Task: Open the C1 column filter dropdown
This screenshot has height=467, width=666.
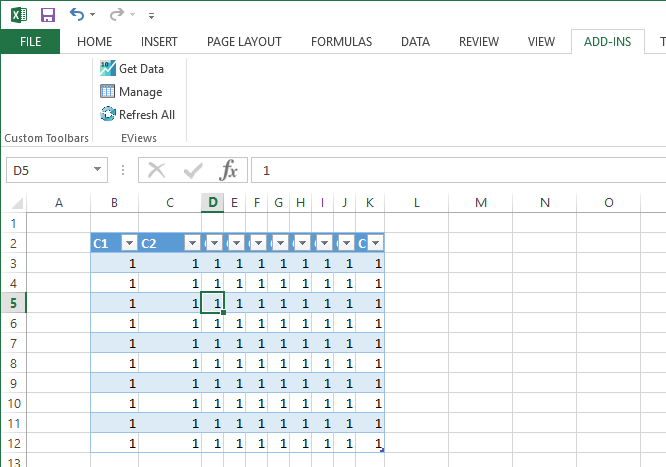Action: tap(128, 243)
